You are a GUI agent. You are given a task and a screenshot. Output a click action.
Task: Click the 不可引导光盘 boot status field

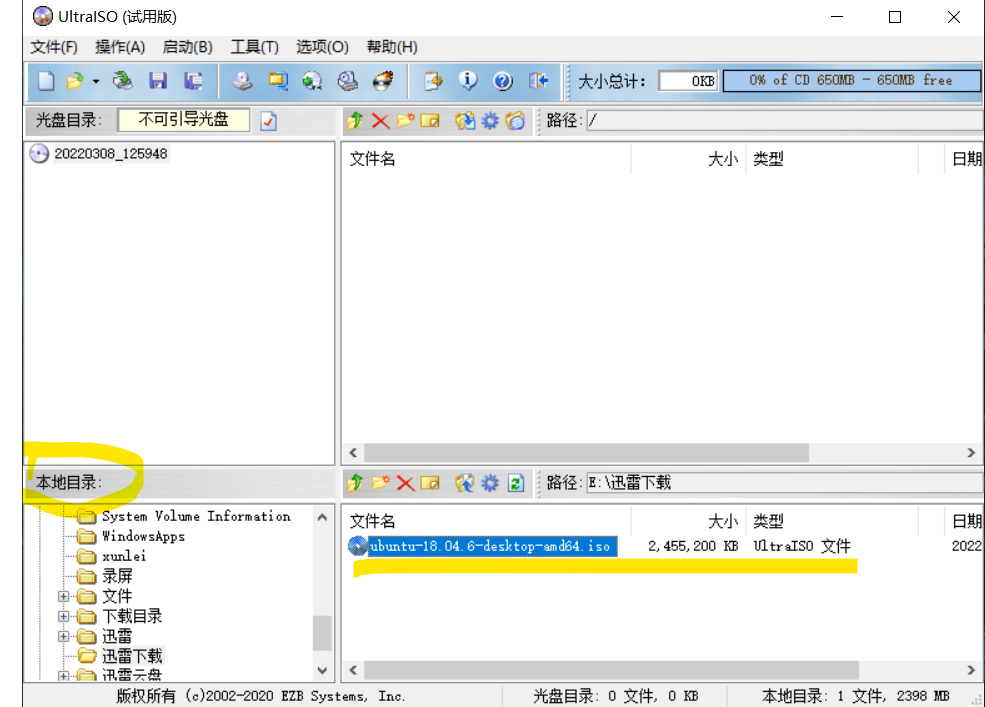[x=183, y=119]
